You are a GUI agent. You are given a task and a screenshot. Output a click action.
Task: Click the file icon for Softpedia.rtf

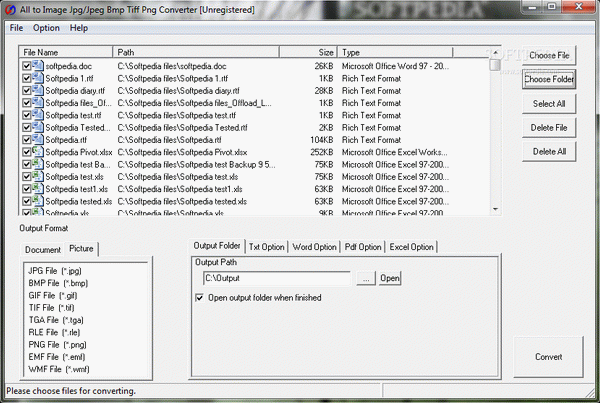[x=38, y=139]
